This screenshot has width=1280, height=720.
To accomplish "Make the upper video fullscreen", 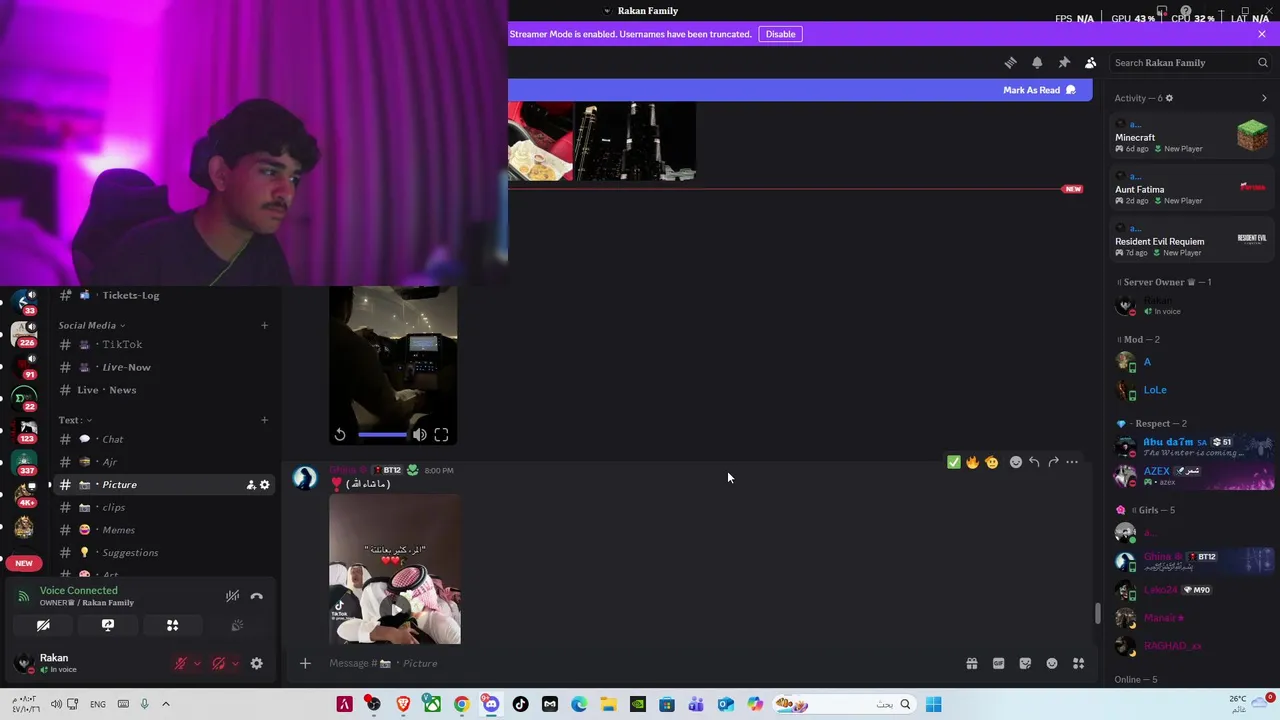I will click(441, 434).
